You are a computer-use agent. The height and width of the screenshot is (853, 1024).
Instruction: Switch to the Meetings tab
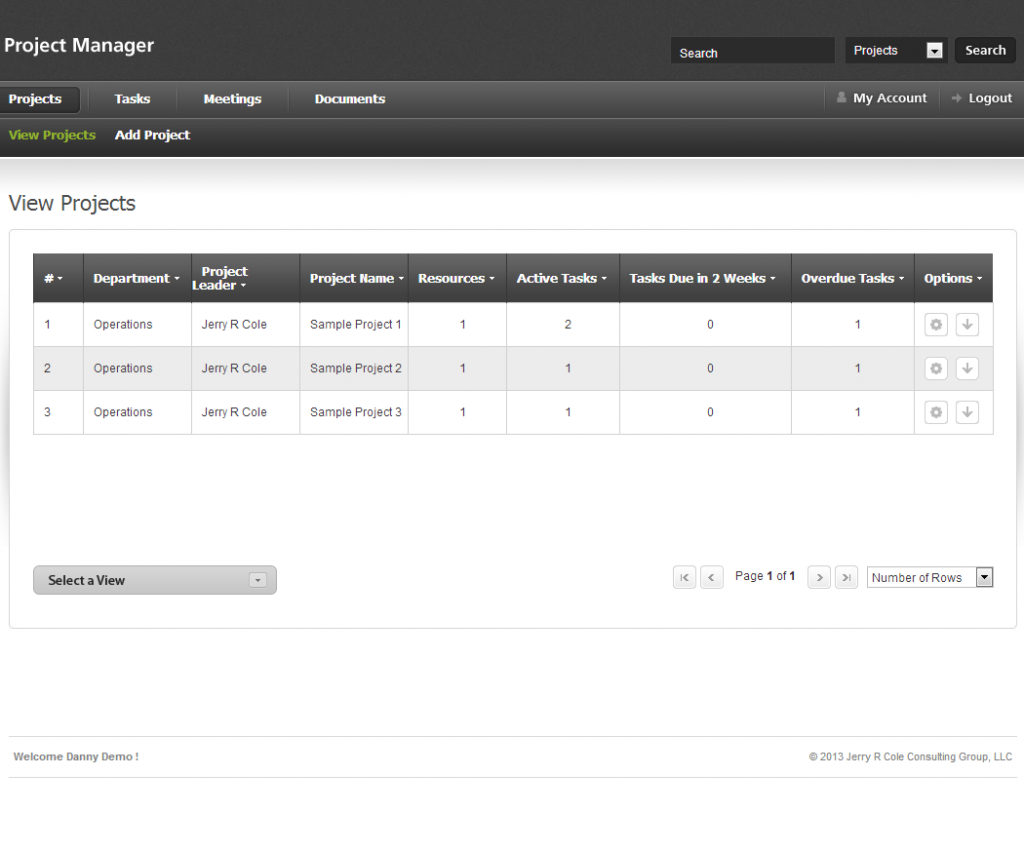coord(232,99)
